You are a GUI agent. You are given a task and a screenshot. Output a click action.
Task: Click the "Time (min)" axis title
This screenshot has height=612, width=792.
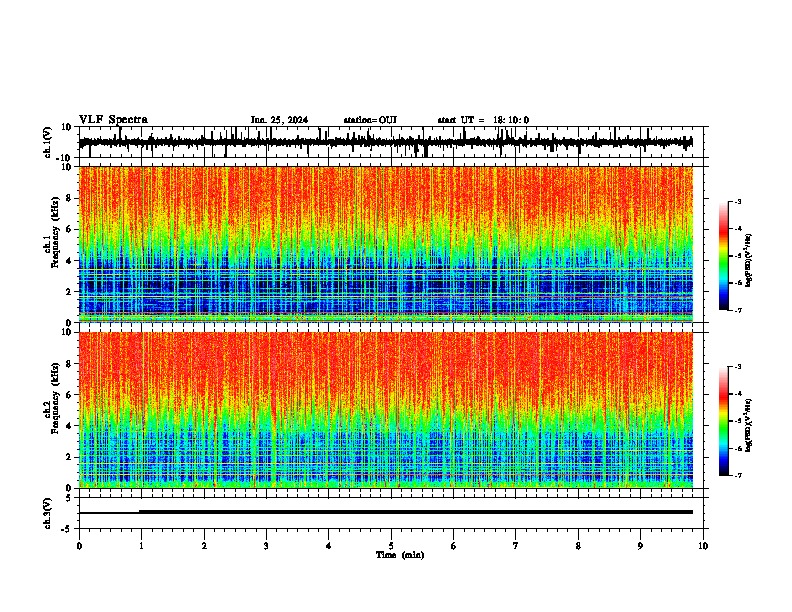tap(400, 555)
